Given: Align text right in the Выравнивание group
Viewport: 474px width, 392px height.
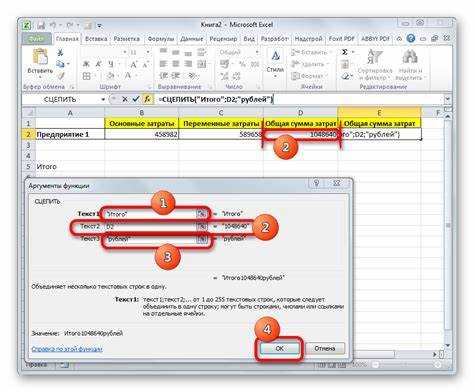Looking at the screenshot, I should pyautogui.click(x=188, y=64).
